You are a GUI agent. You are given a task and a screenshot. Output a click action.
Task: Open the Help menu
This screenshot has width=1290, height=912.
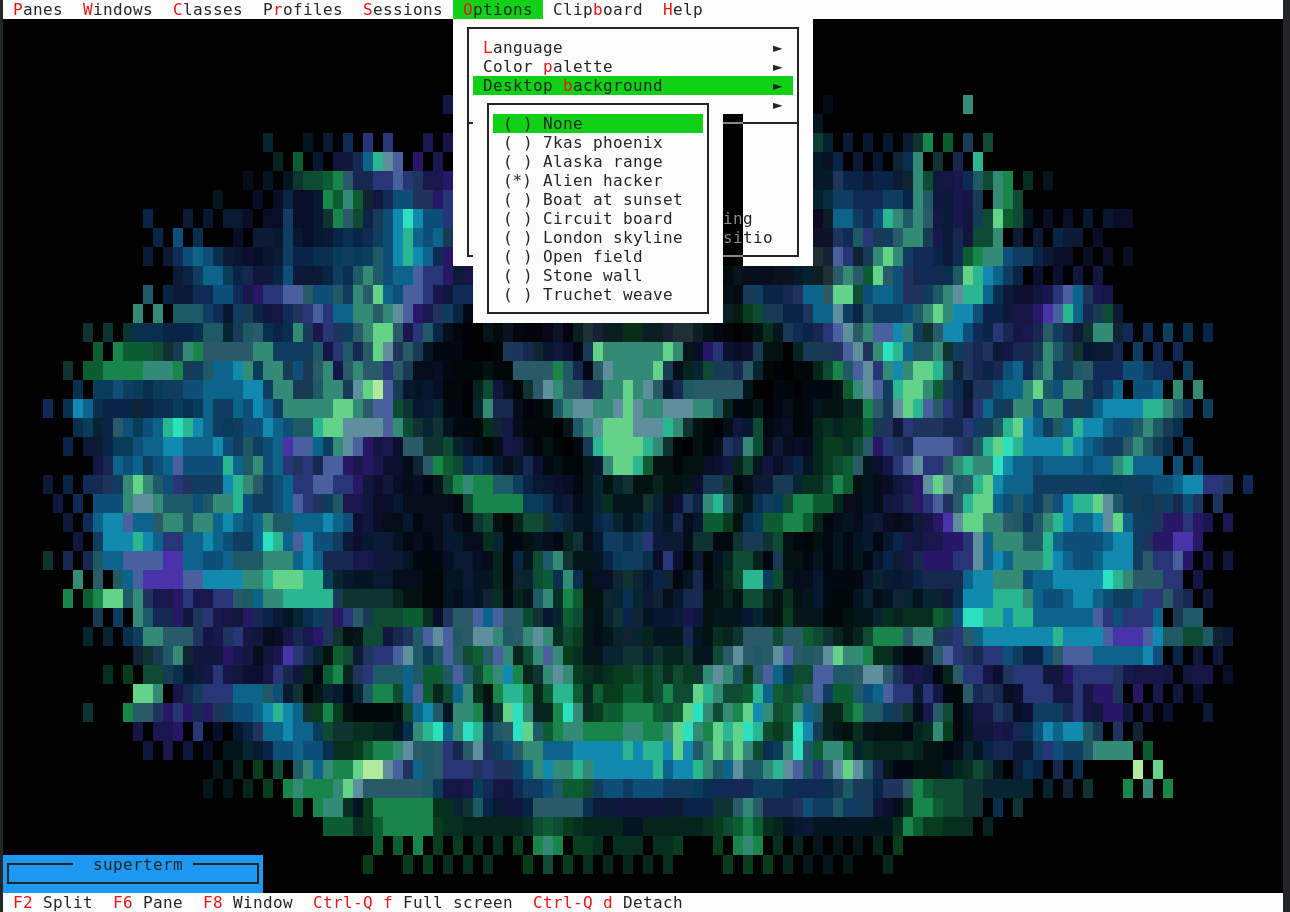[683, 9]
